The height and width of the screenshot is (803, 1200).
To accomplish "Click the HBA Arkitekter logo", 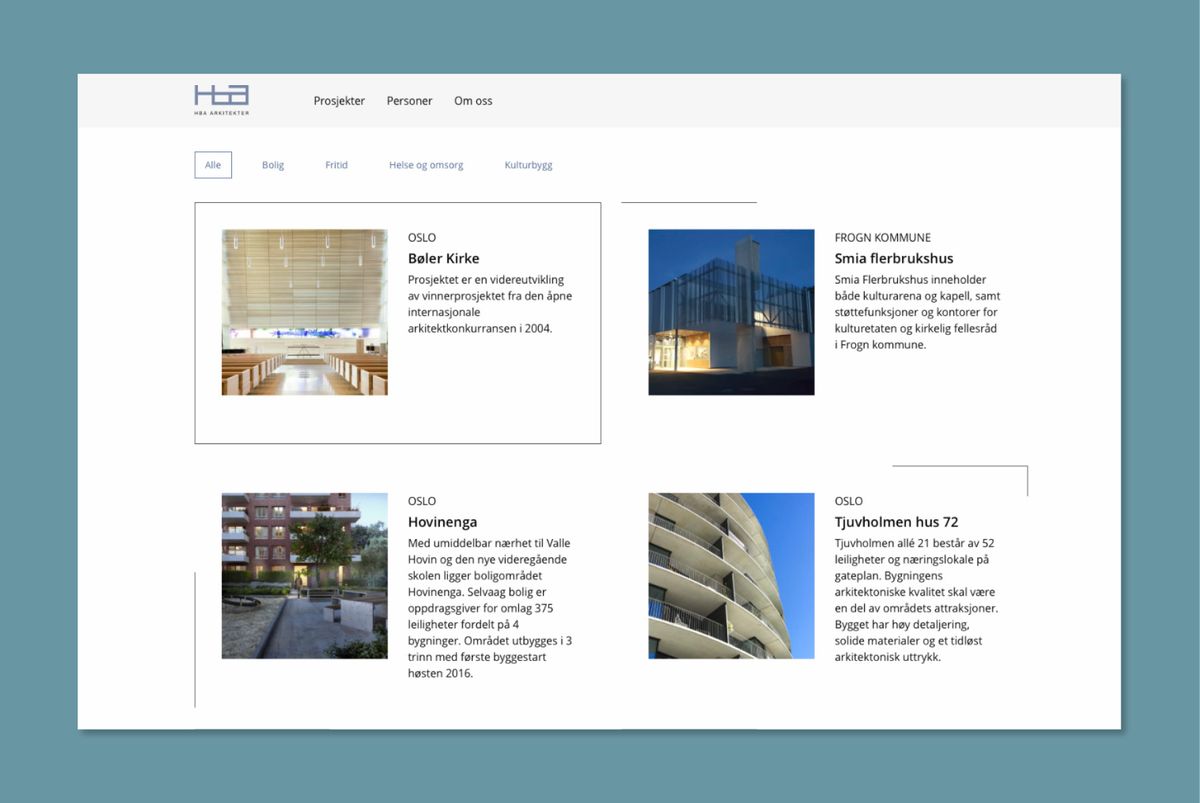I will [x=222, y=100].
